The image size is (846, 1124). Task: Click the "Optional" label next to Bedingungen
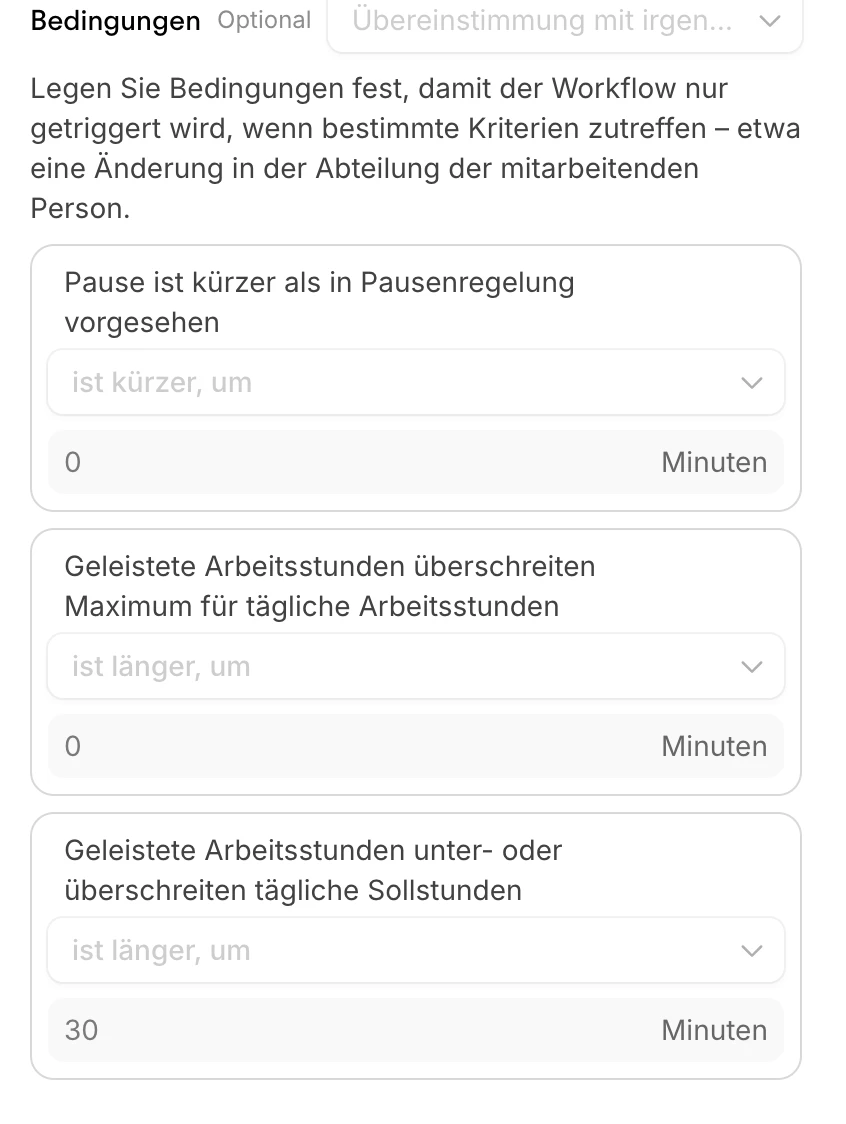coord(264,21)
